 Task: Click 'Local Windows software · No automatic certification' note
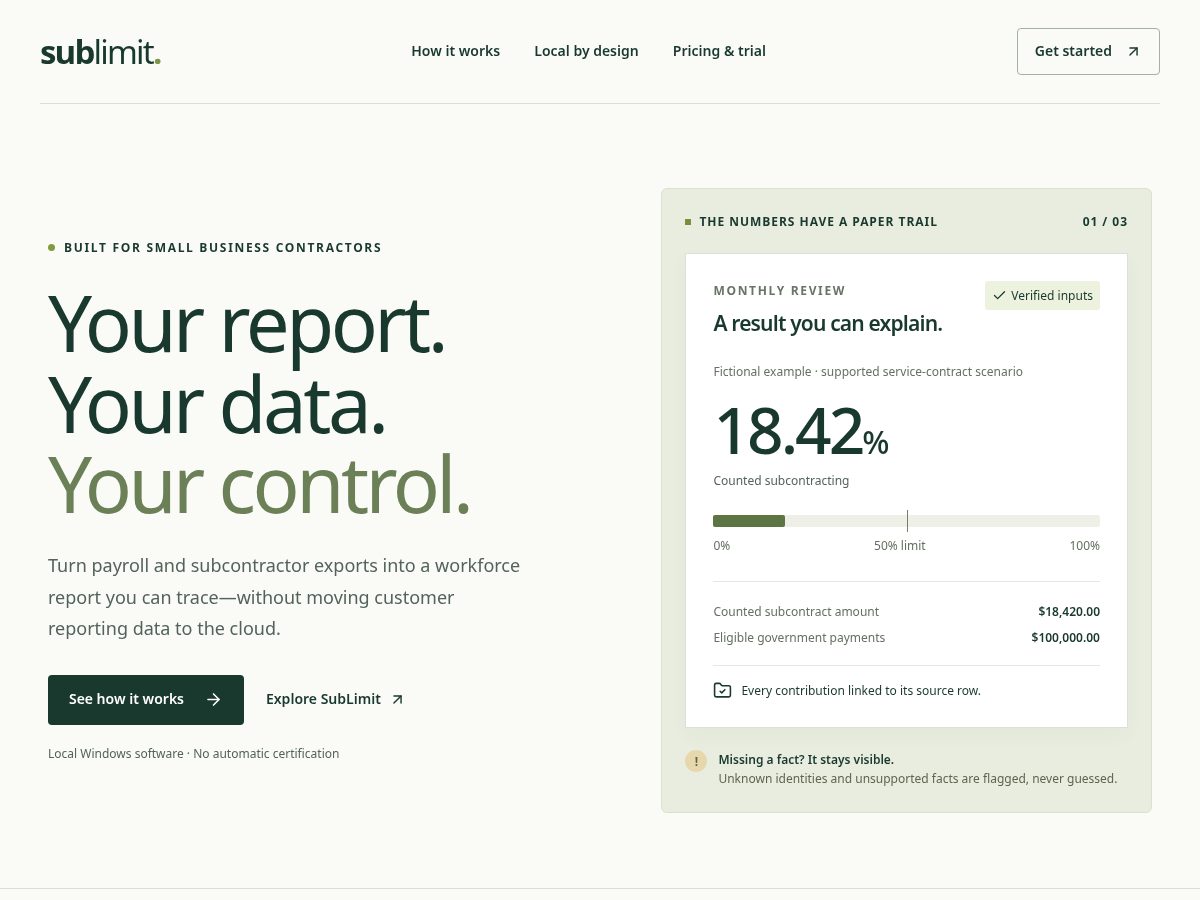(x=194, y=754)
